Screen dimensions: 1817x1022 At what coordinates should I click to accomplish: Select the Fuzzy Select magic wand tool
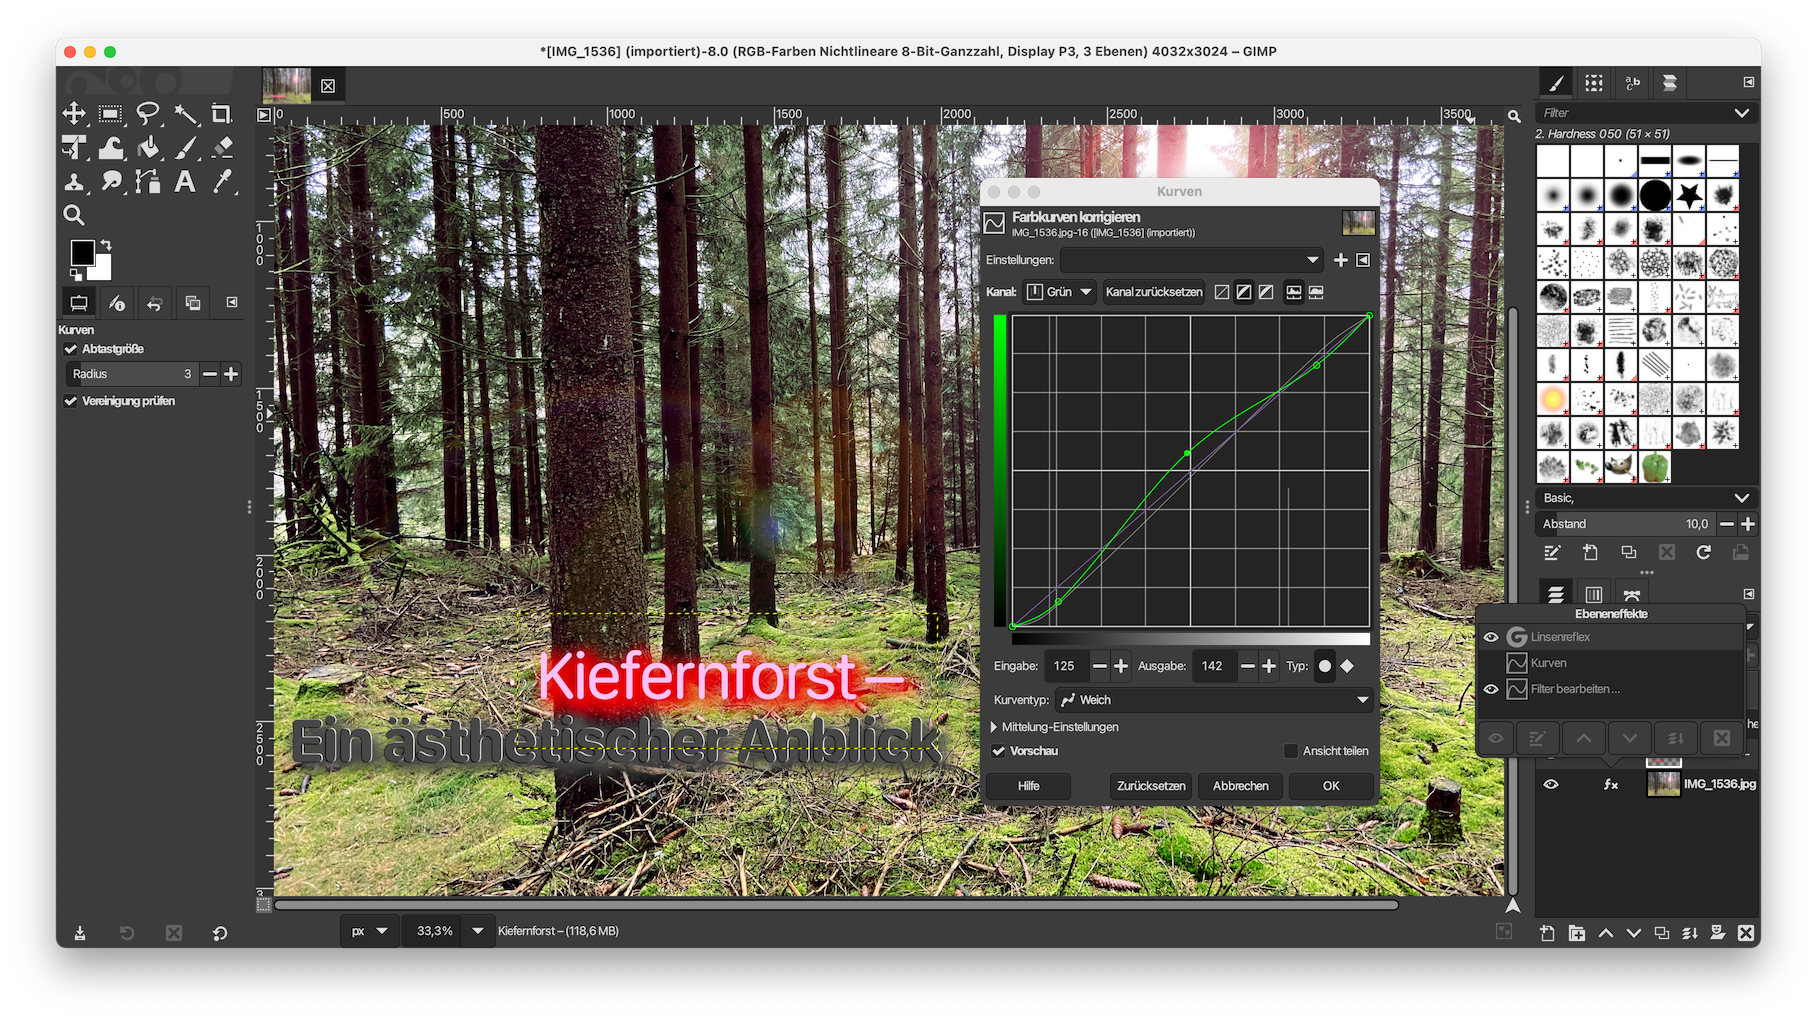point(185,113)
